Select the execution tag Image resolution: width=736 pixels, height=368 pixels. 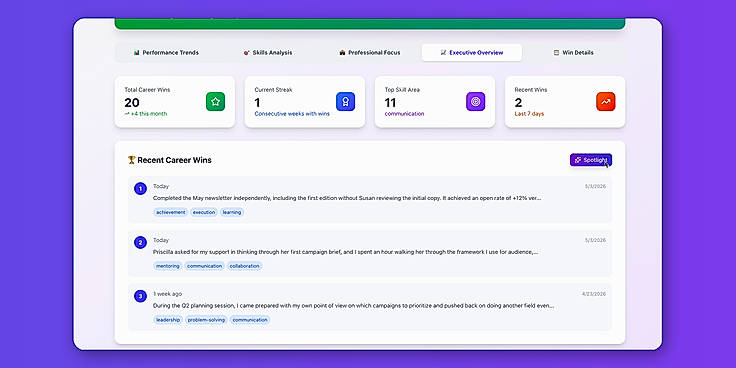pos(204,212)
